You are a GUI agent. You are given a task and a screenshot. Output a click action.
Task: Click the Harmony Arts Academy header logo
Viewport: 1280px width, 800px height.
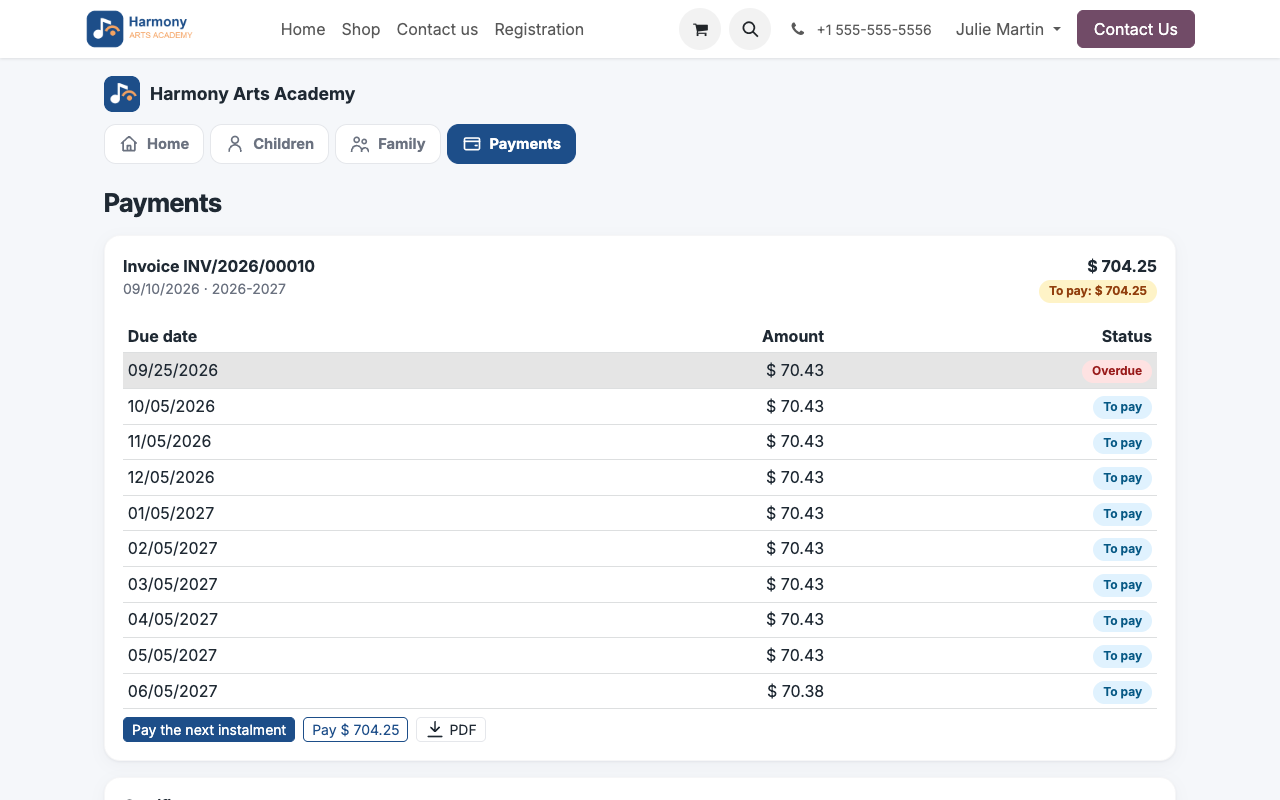[x=140, y=29]
